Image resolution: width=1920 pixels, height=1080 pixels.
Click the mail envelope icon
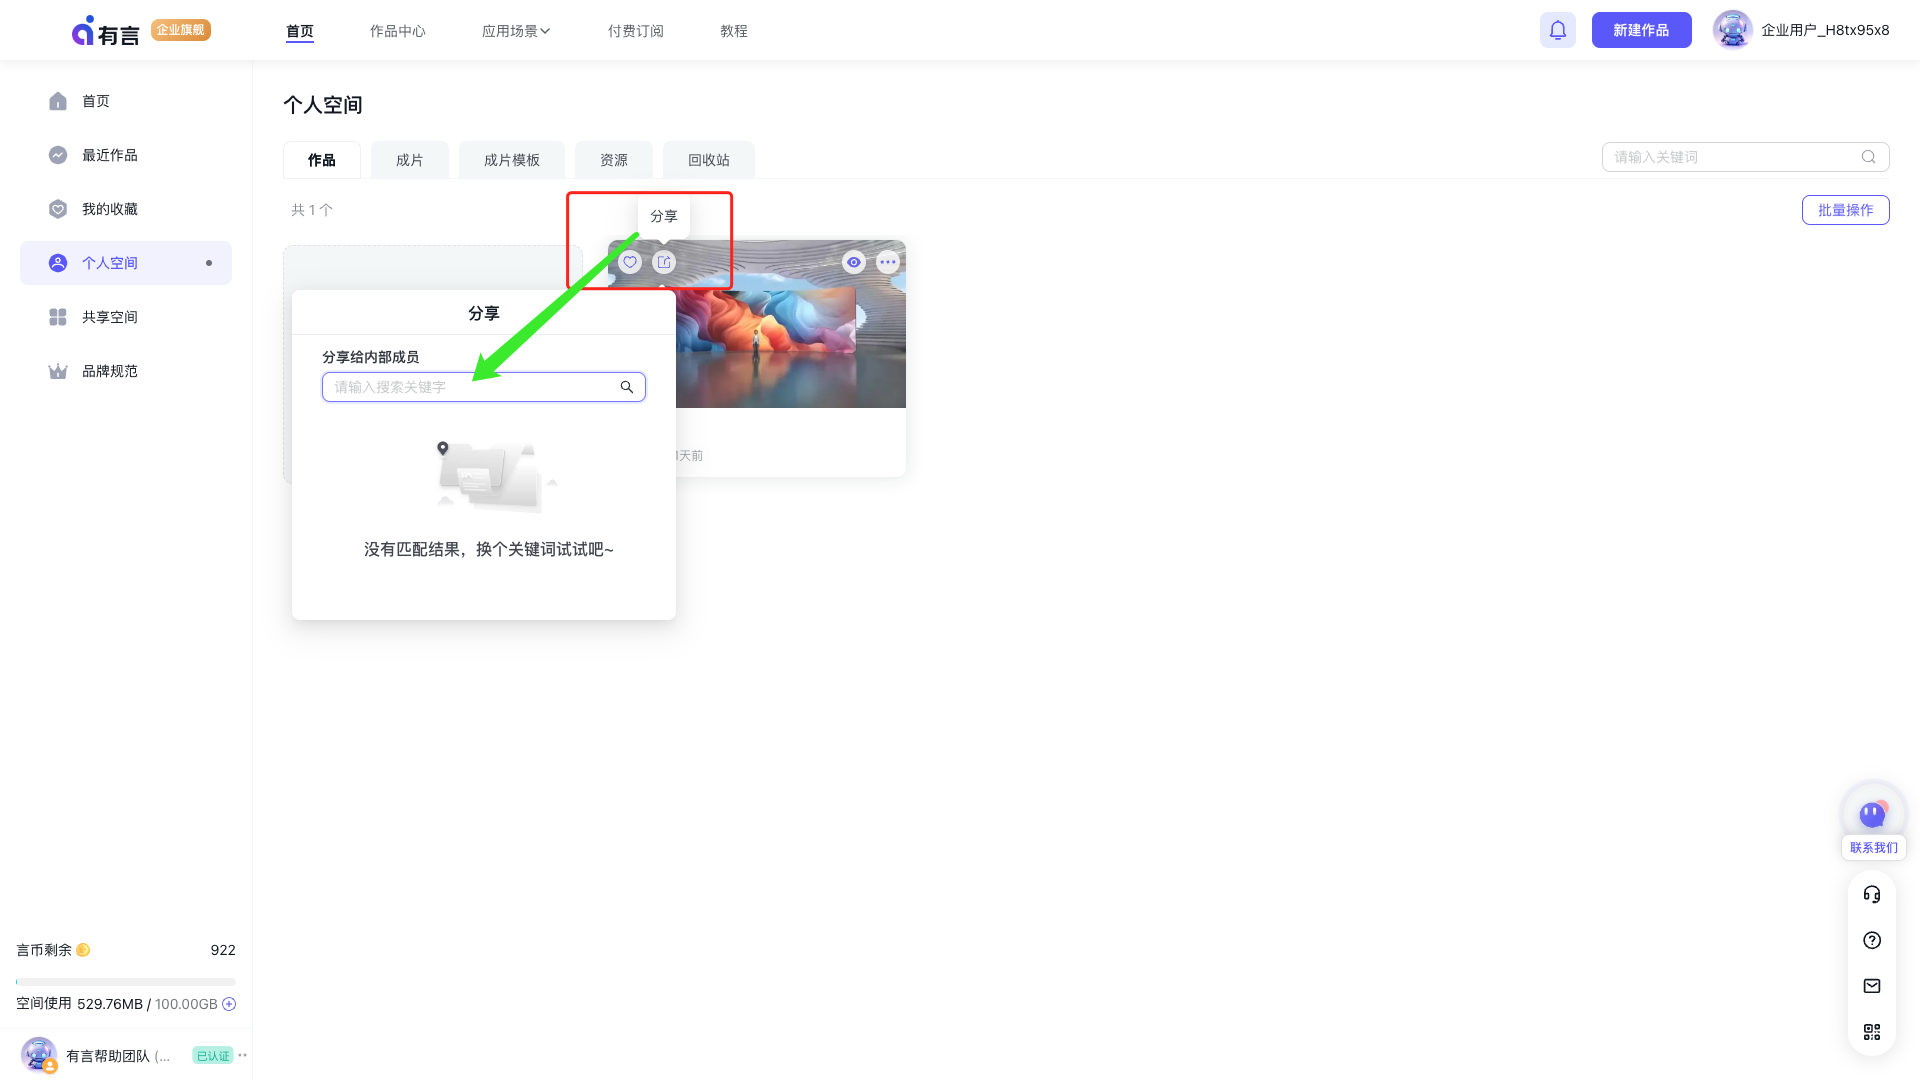pyautogui.click(x=1872, y=986)
